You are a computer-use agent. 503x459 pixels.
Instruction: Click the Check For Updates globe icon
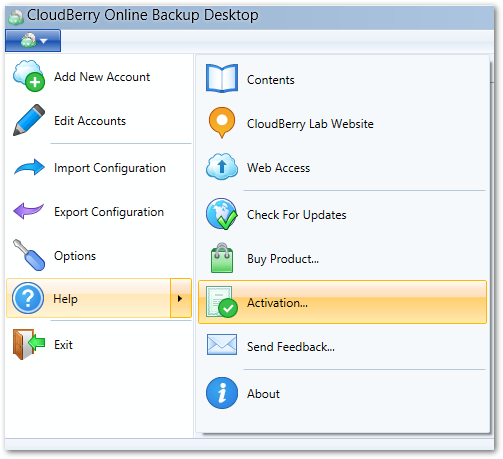pyautogui.click(x=222, y=214)
